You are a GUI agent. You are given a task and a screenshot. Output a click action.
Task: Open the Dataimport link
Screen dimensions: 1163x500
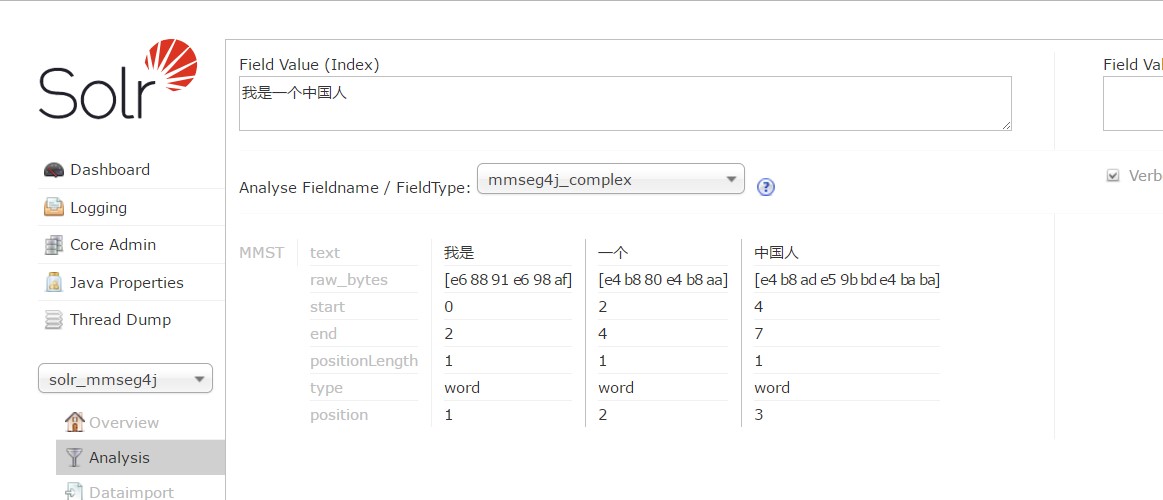(x=131, y=492)
